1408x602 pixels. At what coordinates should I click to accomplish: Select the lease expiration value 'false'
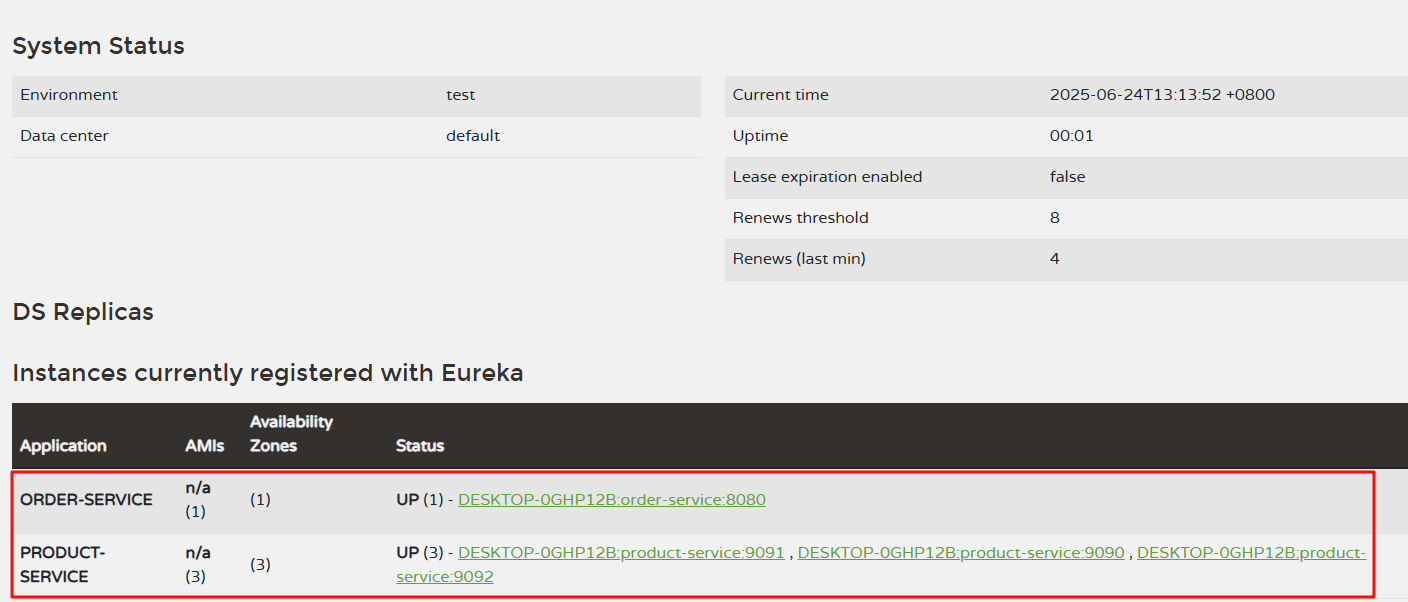pos(1068,177)
